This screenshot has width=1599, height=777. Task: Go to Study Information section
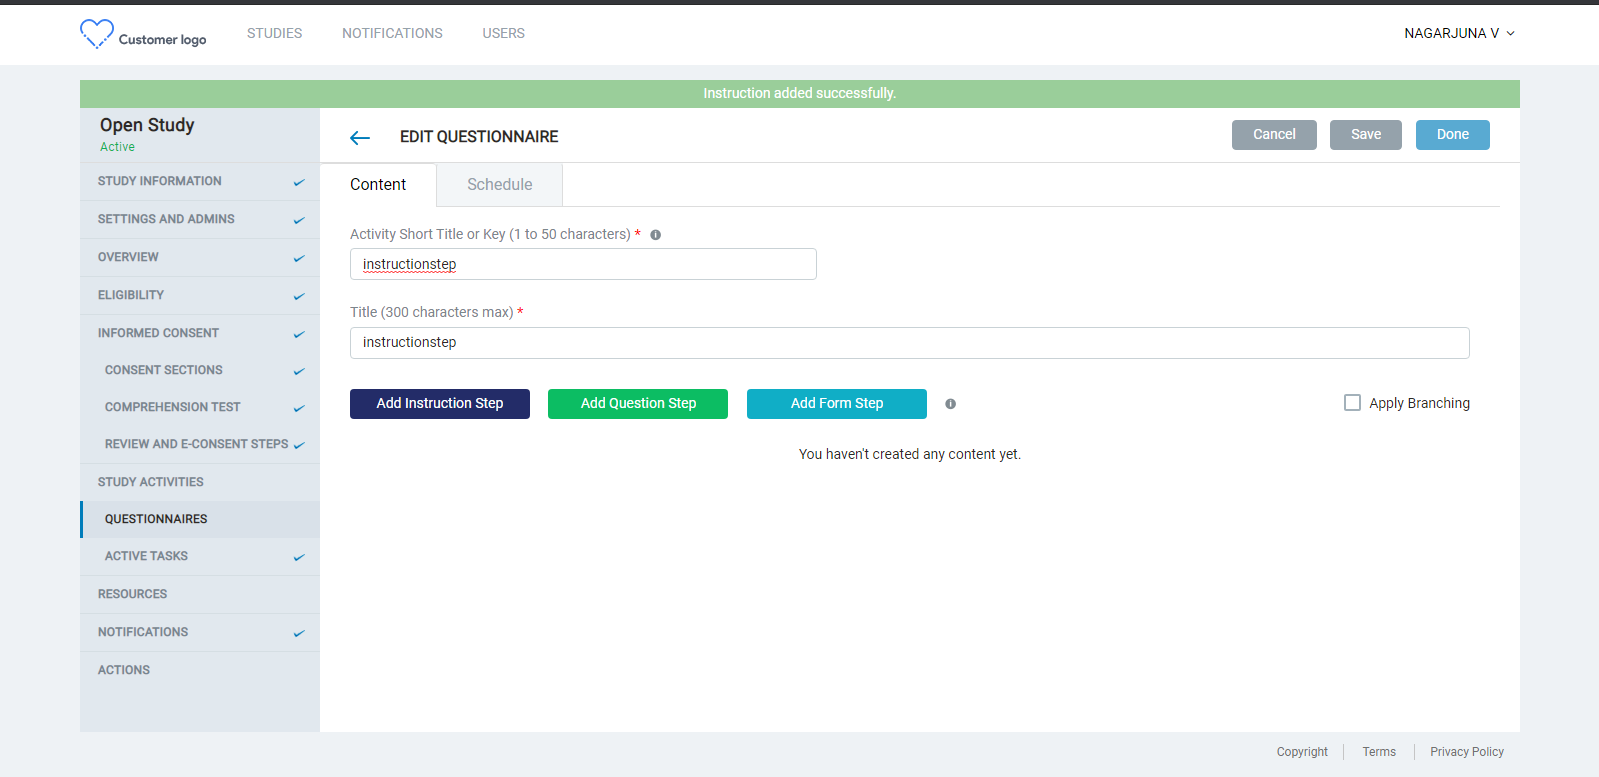200,182
